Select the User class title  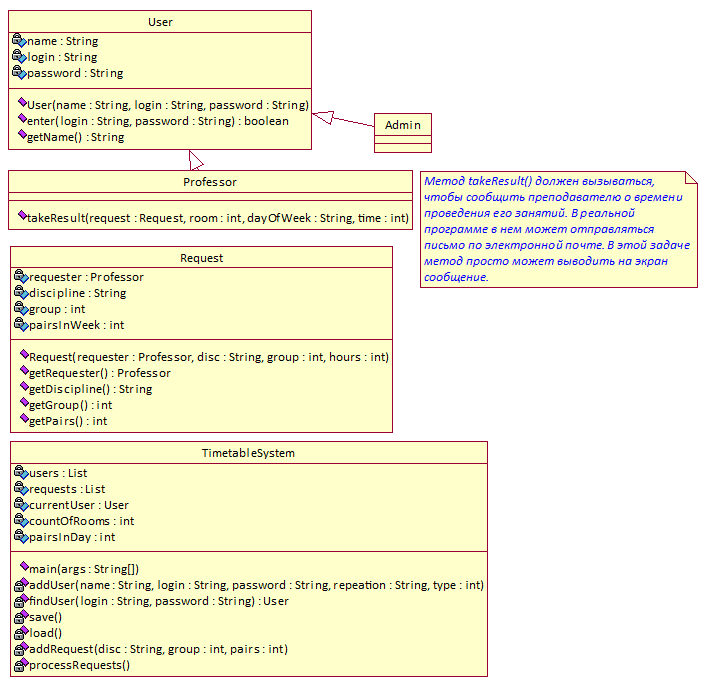pyautogui.click(x=160, y=22)
